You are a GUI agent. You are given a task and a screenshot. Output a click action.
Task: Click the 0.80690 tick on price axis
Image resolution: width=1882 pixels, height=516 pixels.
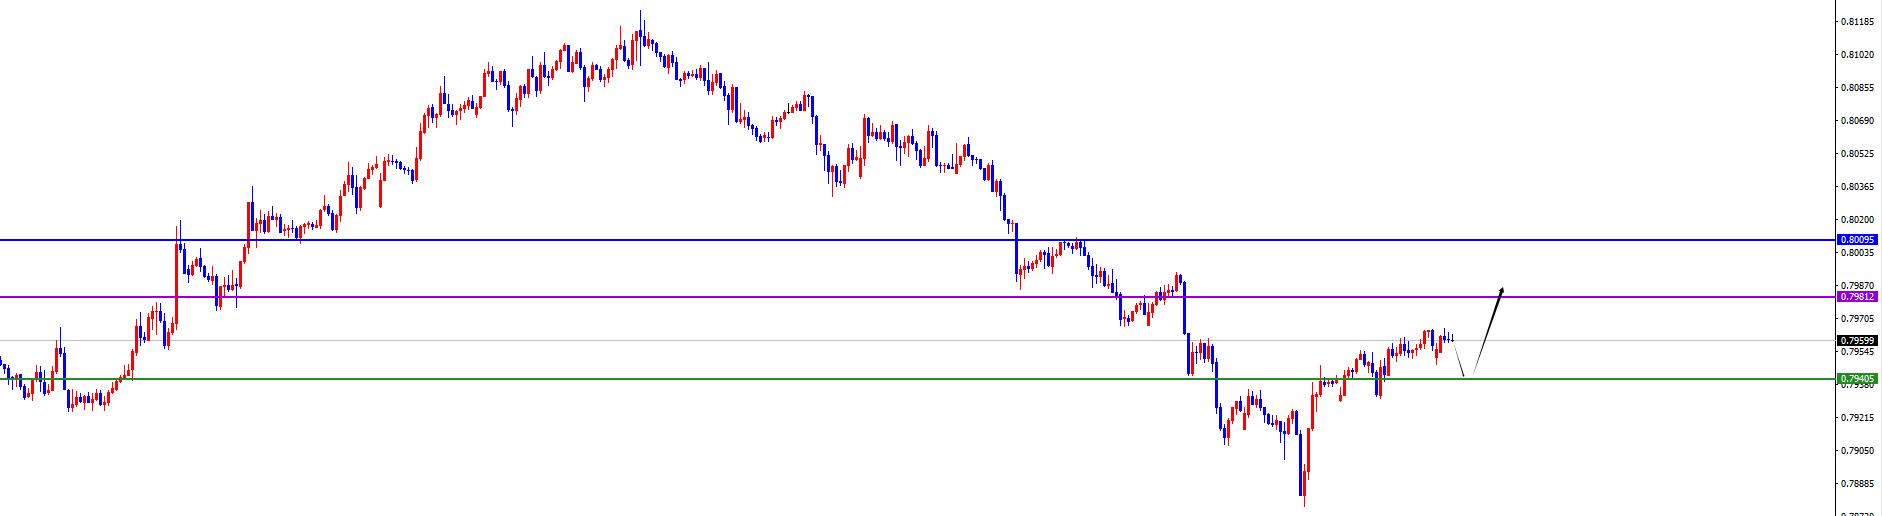click(1858, 121)
